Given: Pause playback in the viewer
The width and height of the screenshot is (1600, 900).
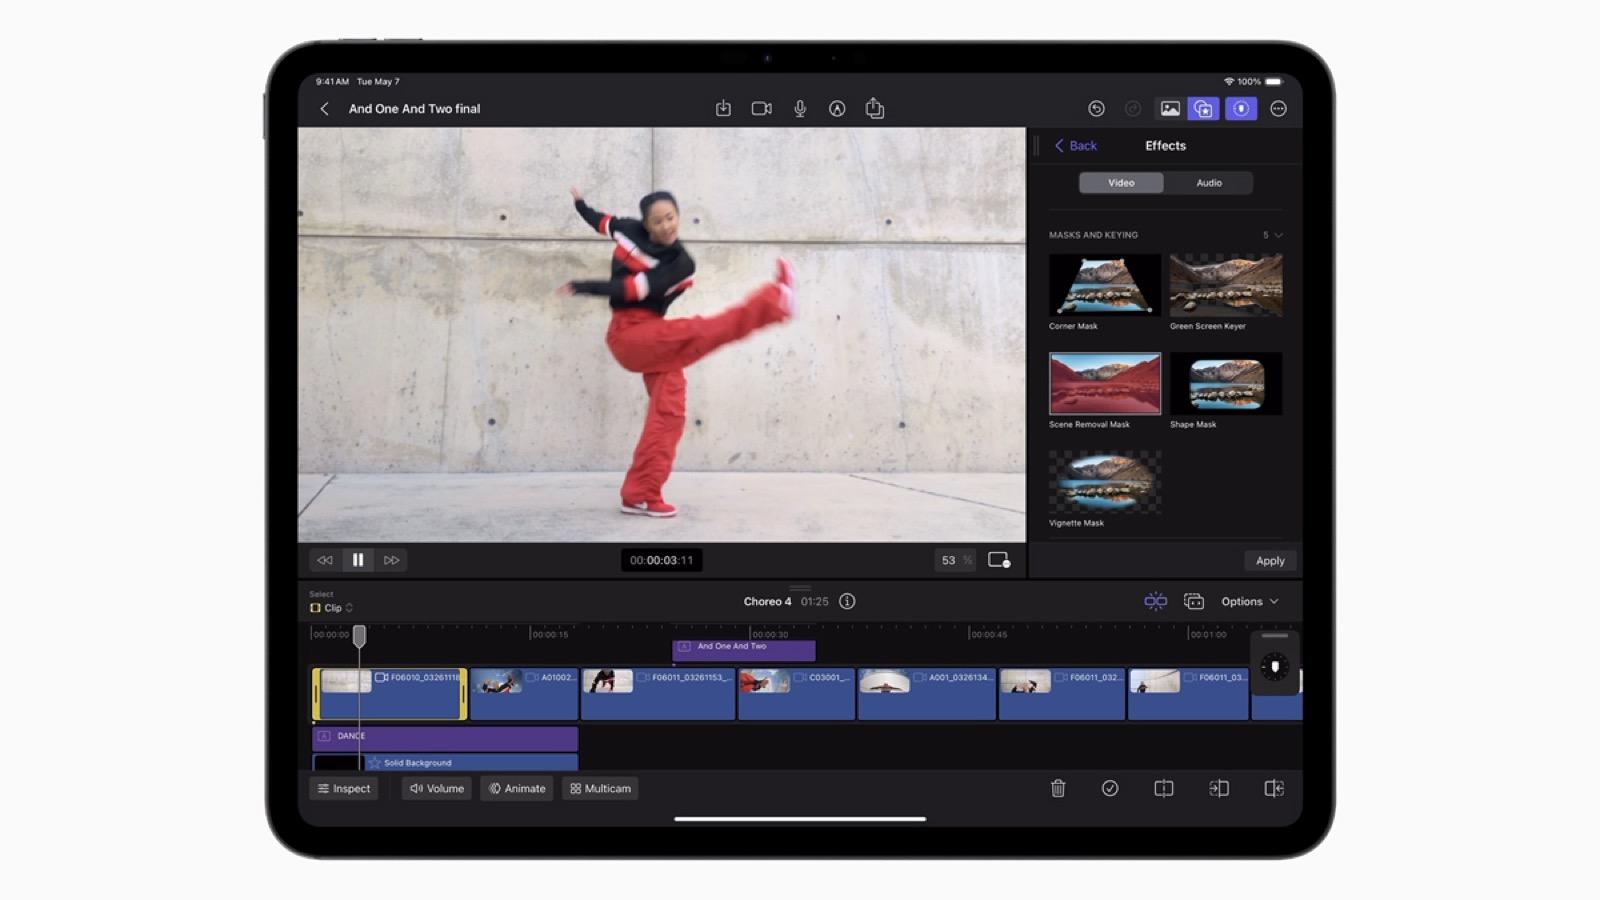Looking at the screenshot, I should coord(358,560).
